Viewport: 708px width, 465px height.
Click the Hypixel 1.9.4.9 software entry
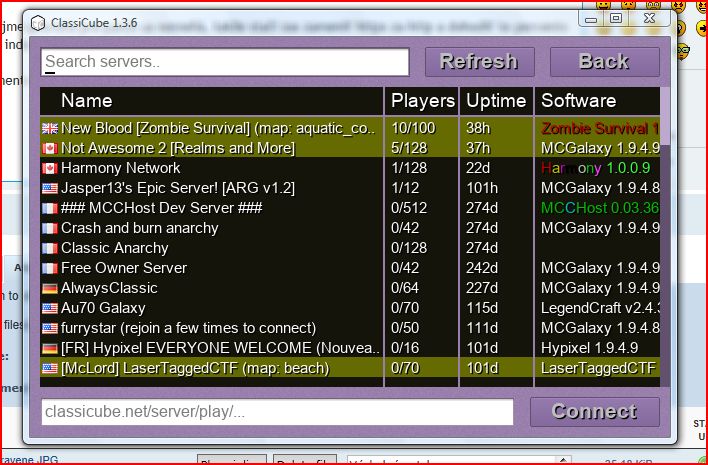(590, 348)
